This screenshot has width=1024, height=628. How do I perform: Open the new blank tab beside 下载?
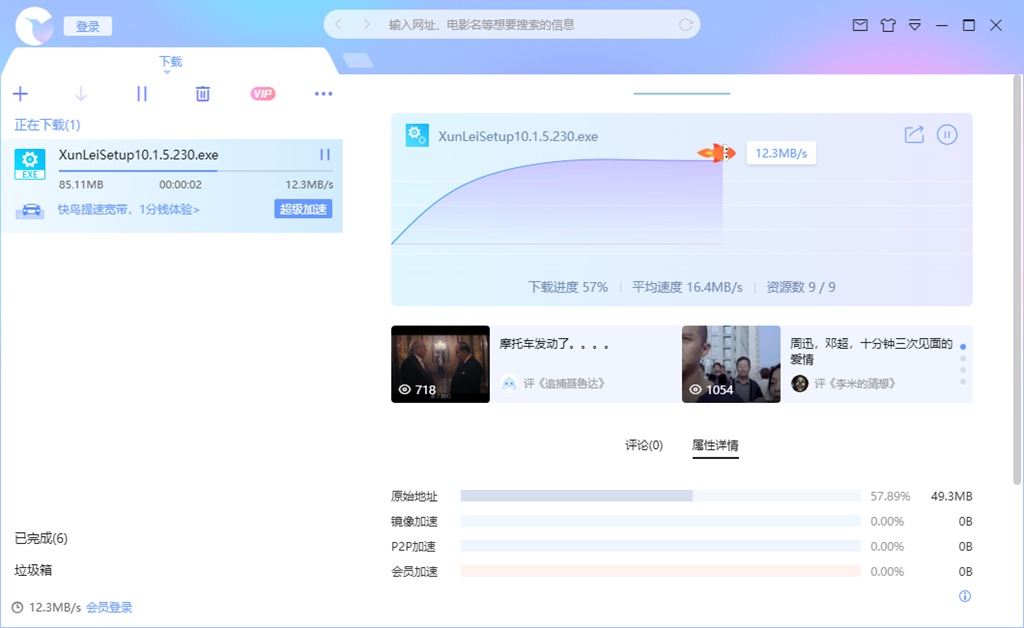(x=358, y=61)
